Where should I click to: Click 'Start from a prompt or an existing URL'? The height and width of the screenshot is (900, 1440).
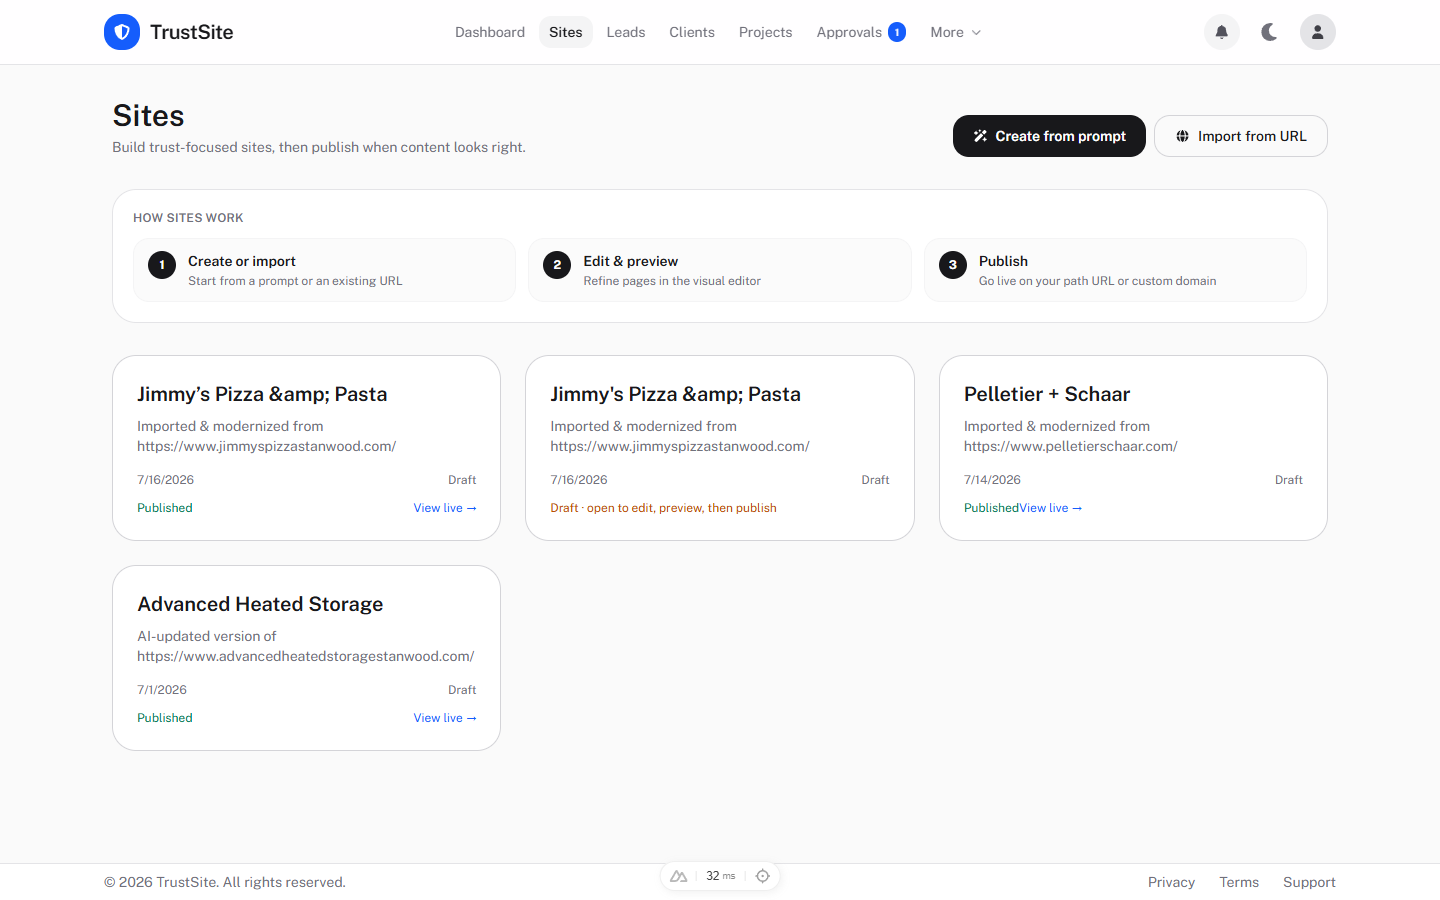(x=295, y=281)
